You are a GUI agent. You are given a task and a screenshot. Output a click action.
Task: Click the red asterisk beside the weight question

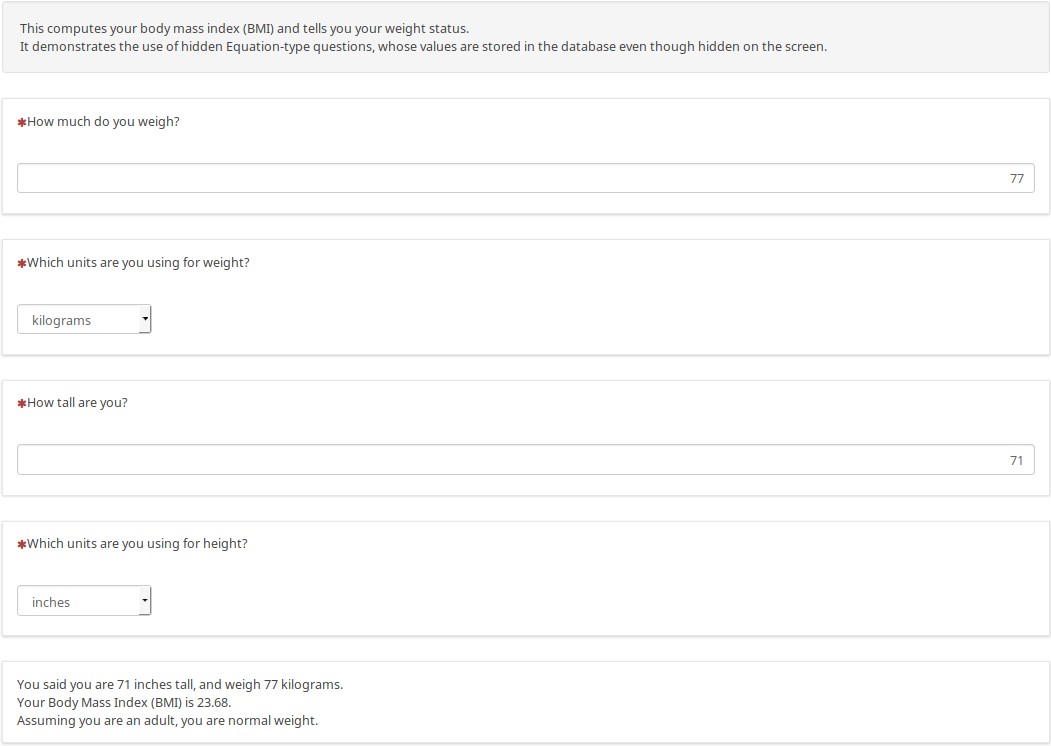coord(22,122)
